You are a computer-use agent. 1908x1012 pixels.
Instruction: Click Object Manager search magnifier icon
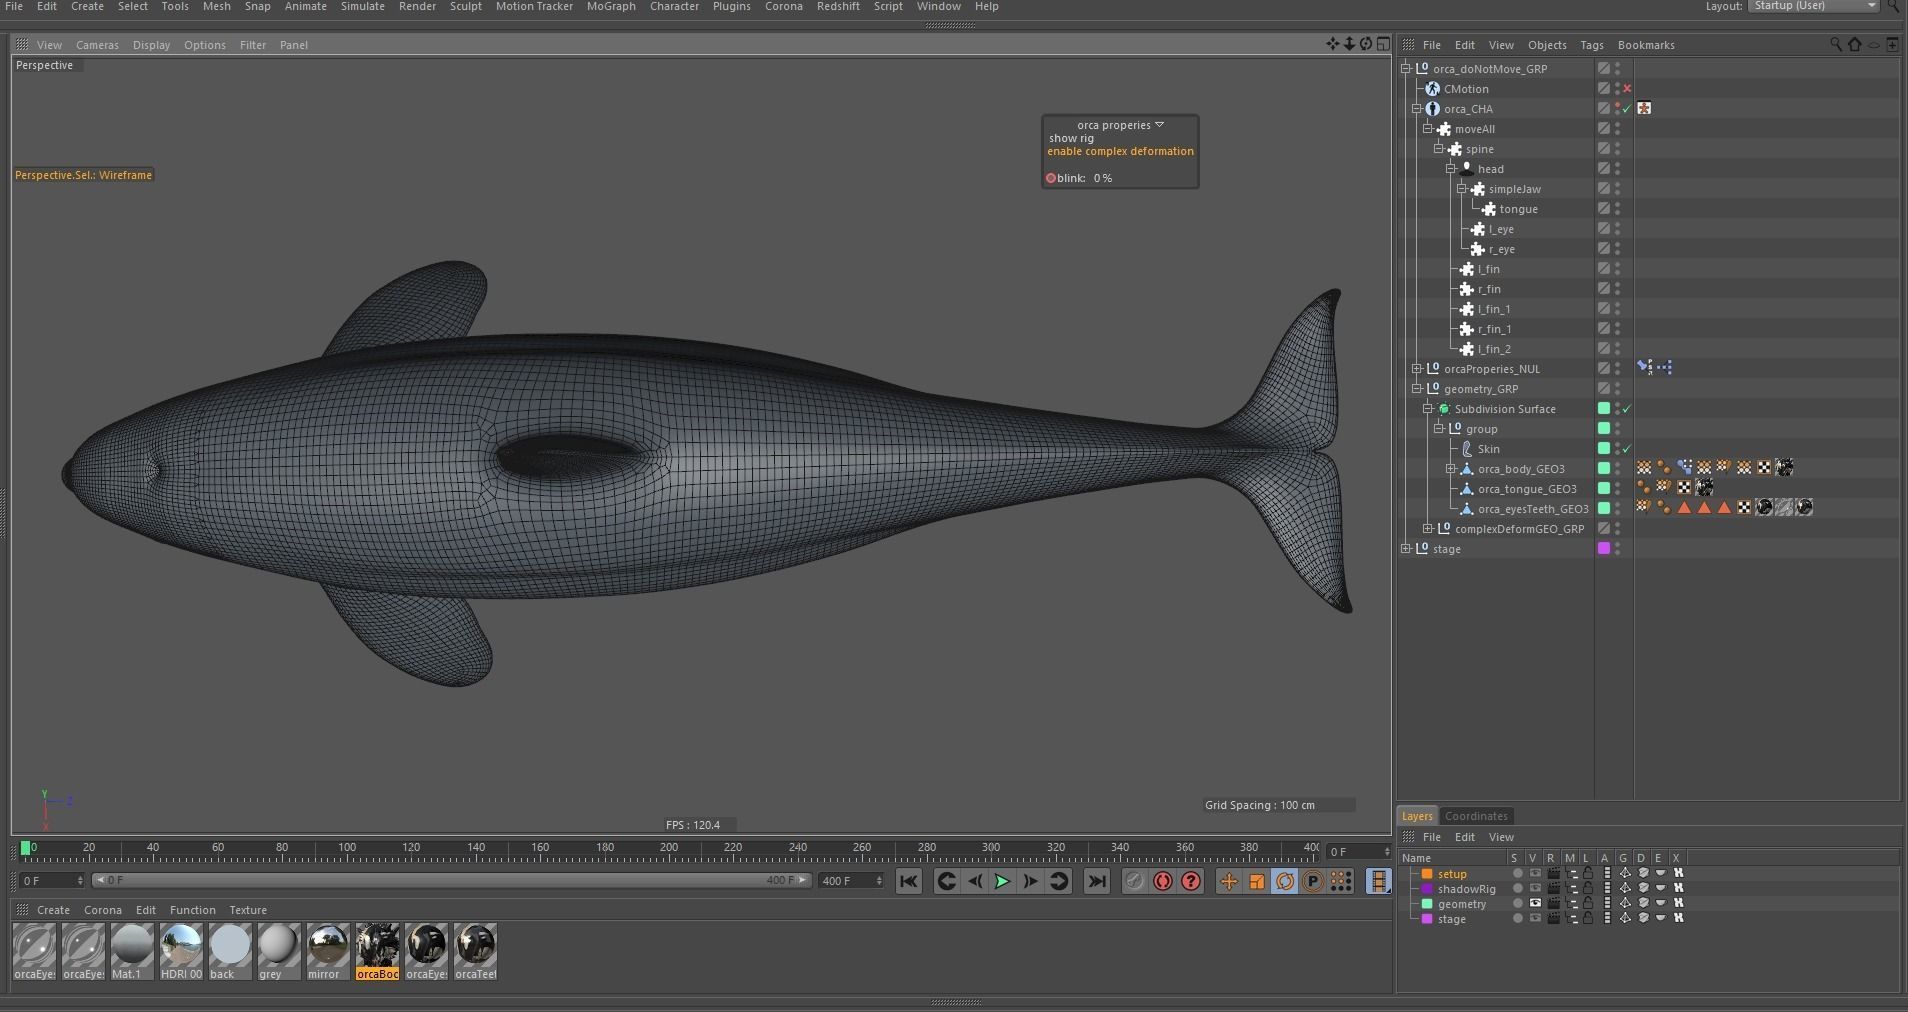click(x=1836, y=44)
